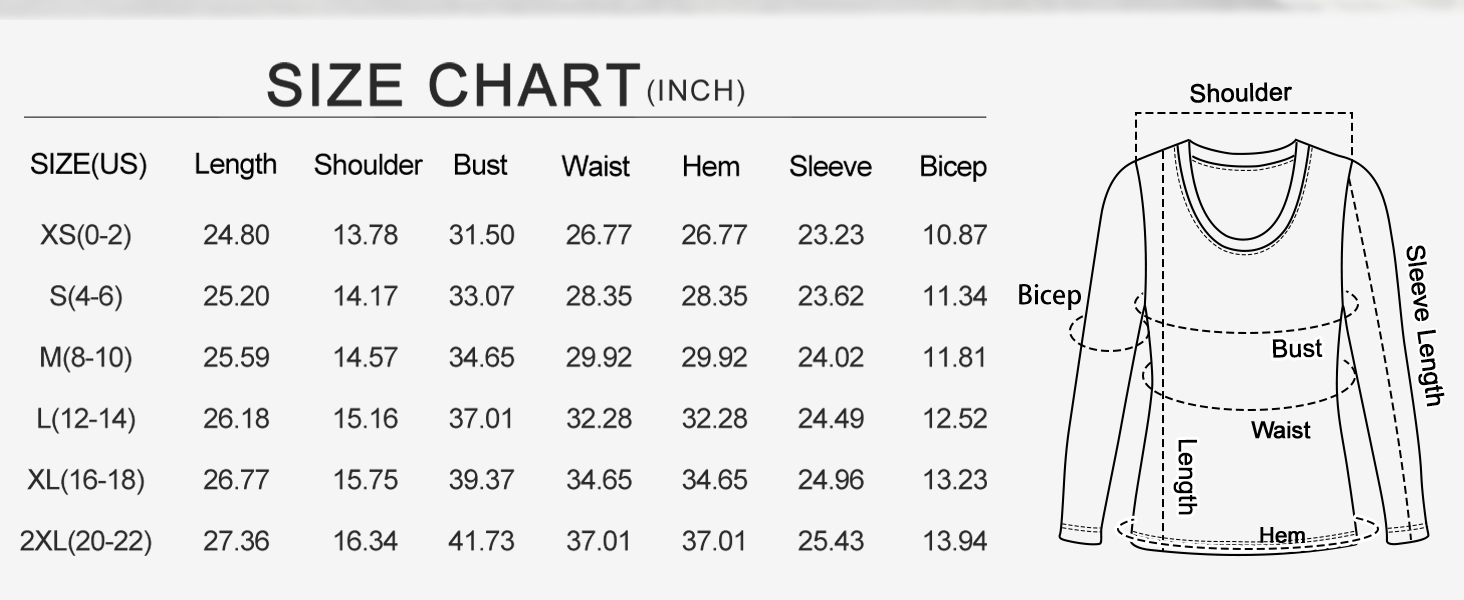
Task: Click the 41.73 bust value for 2XL
Action: tap(481, 542)
